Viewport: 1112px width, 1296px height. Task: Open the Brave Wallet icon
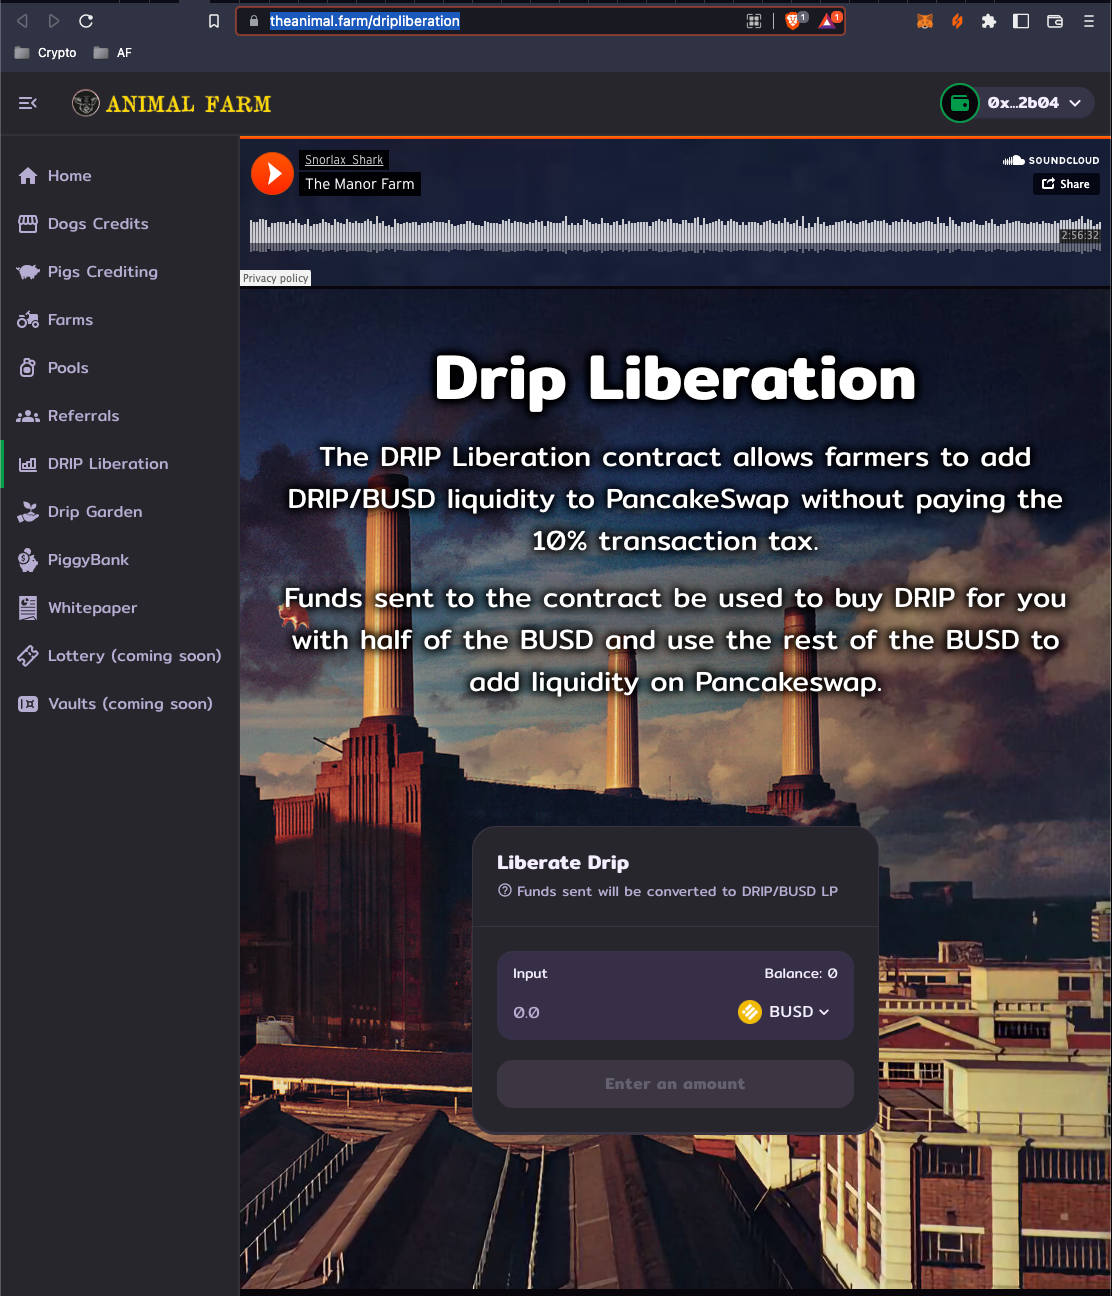[x=1054, y=21]
